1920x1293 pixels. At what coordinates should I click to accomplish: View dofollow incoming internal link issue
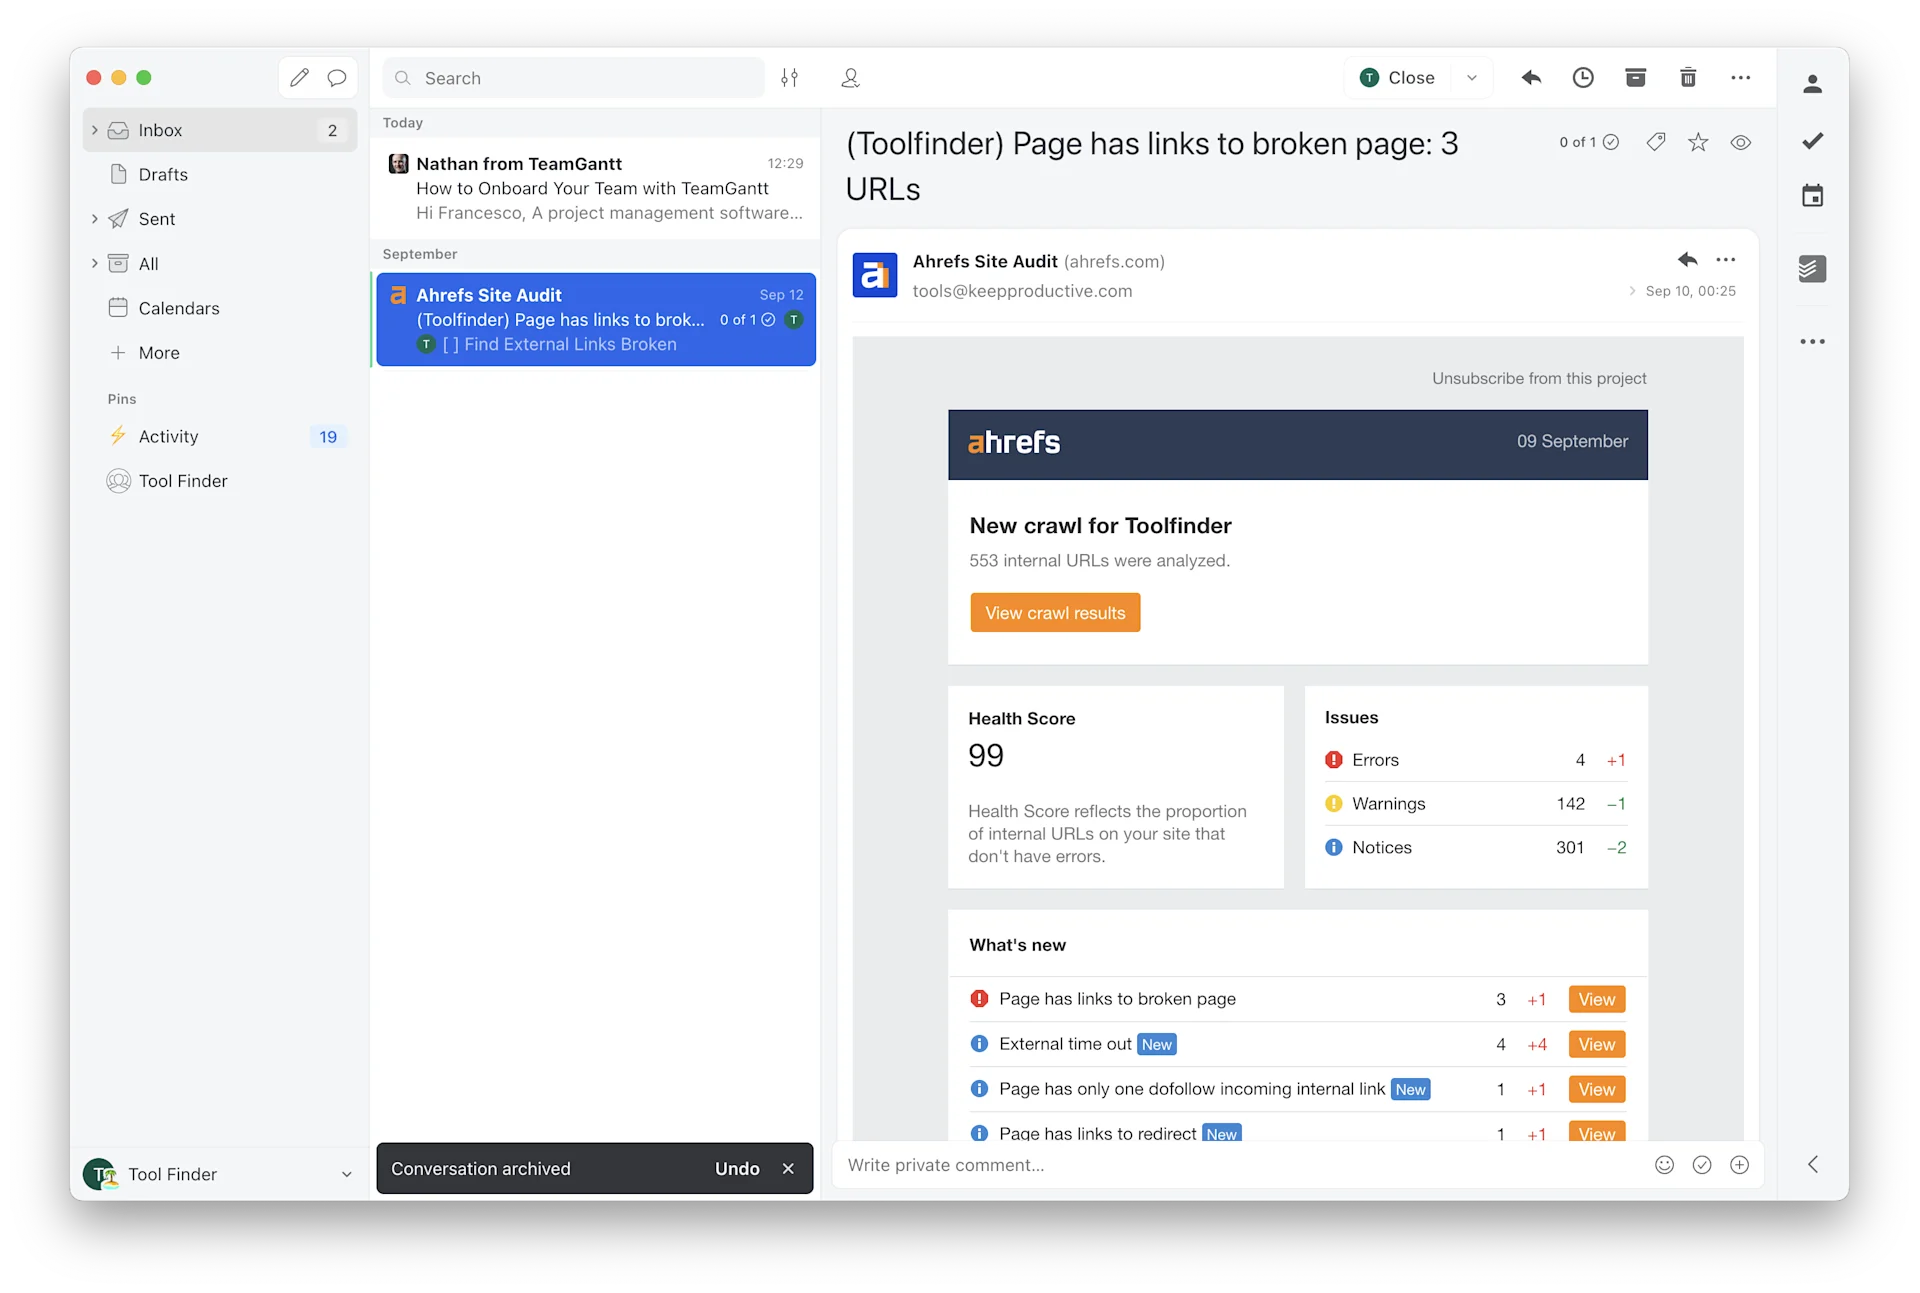pos(1597,1089)
